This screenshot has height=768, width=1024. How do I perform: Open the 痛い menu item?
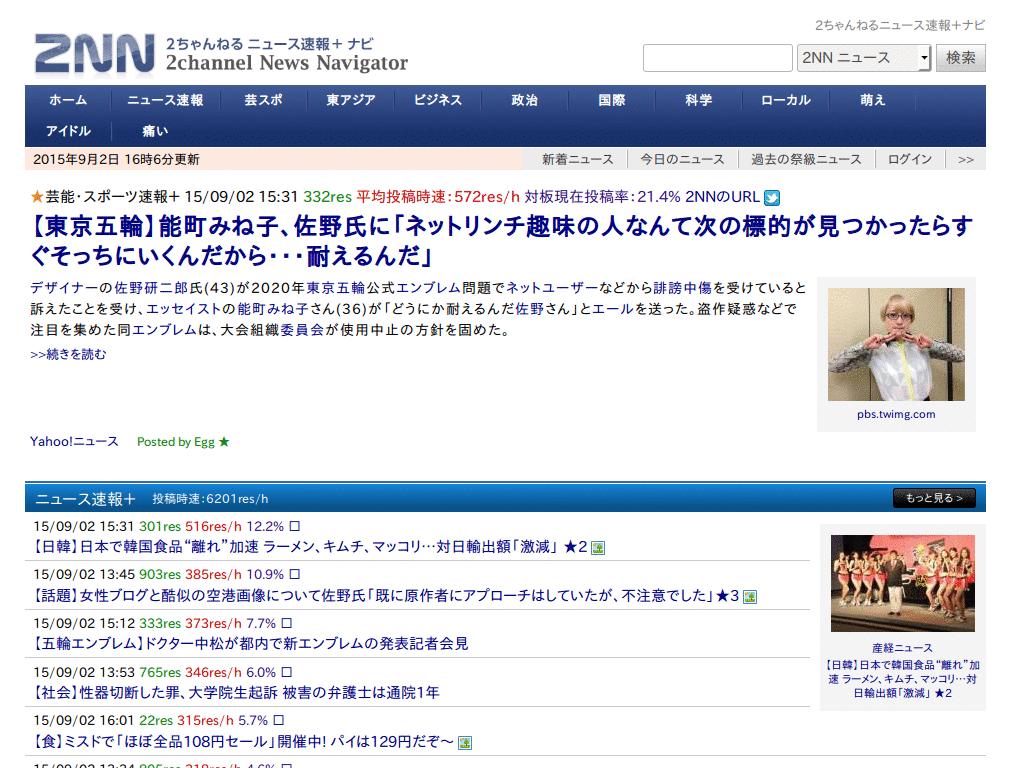click(x=155, y=131)
